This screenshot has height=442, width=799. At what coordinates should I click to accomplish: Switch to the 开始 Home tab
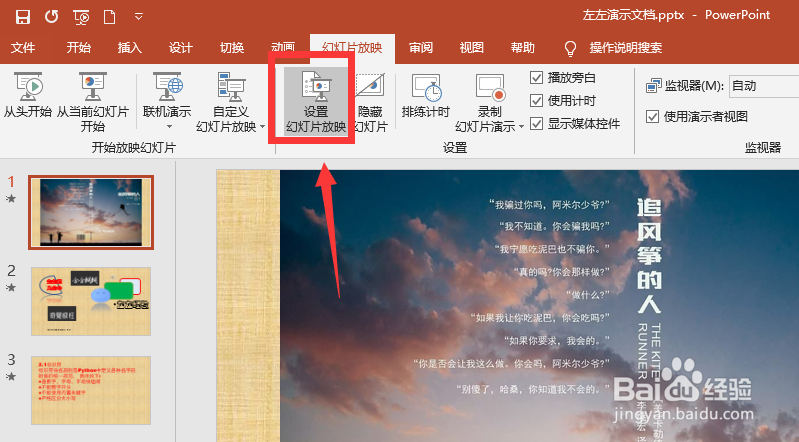click(78, 48)
